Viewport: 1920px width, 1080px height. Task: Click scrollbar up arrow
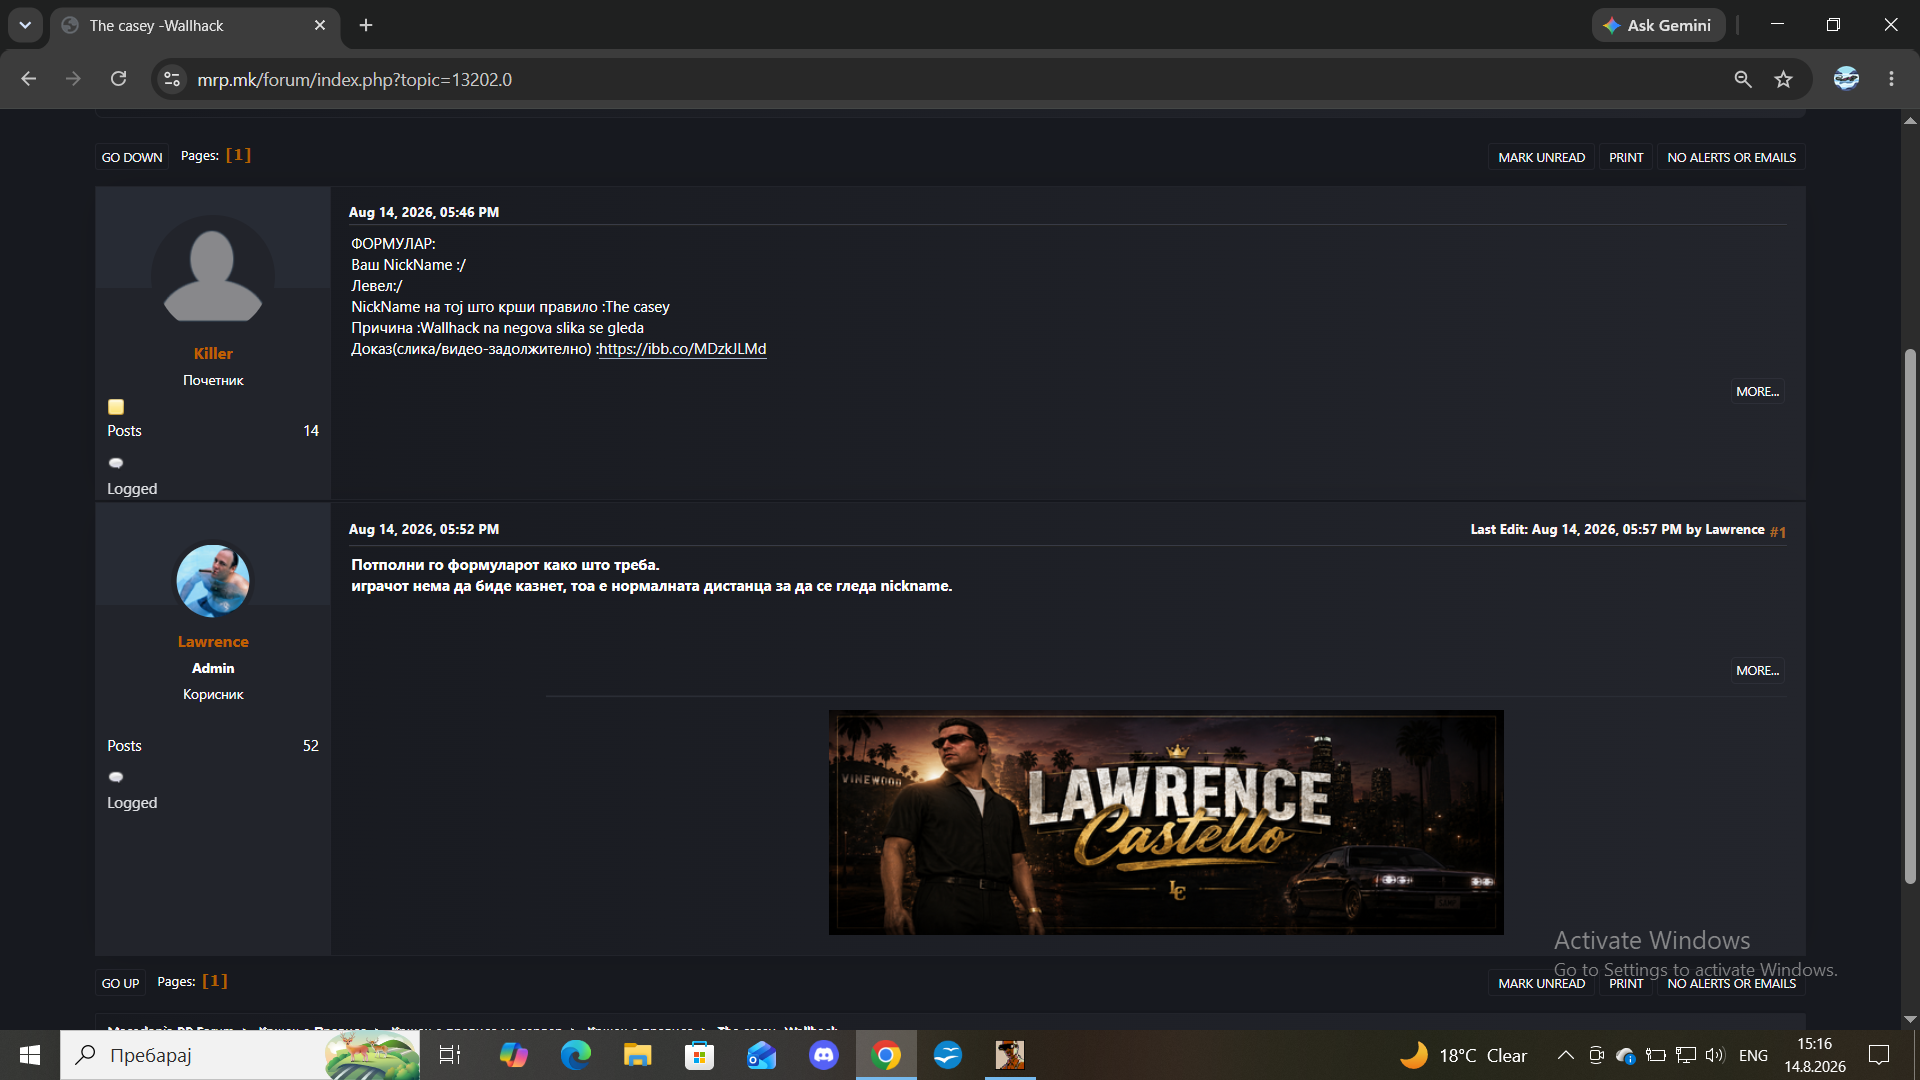tap(1910, 121)
